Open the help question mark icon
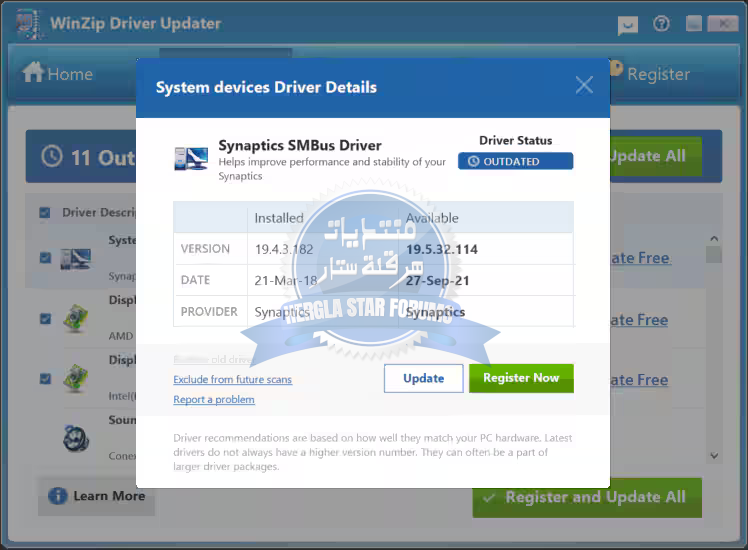The height and width of the screenshot is (550, 748). 660,24
